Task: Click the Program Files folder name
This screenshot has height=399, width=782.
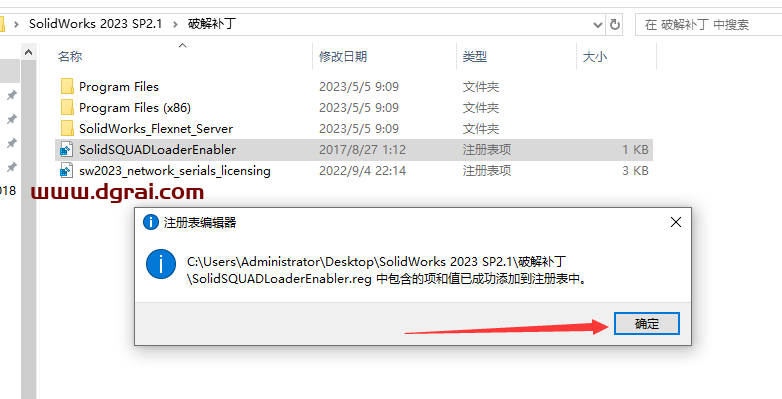Action: click(x=119, y=87)
